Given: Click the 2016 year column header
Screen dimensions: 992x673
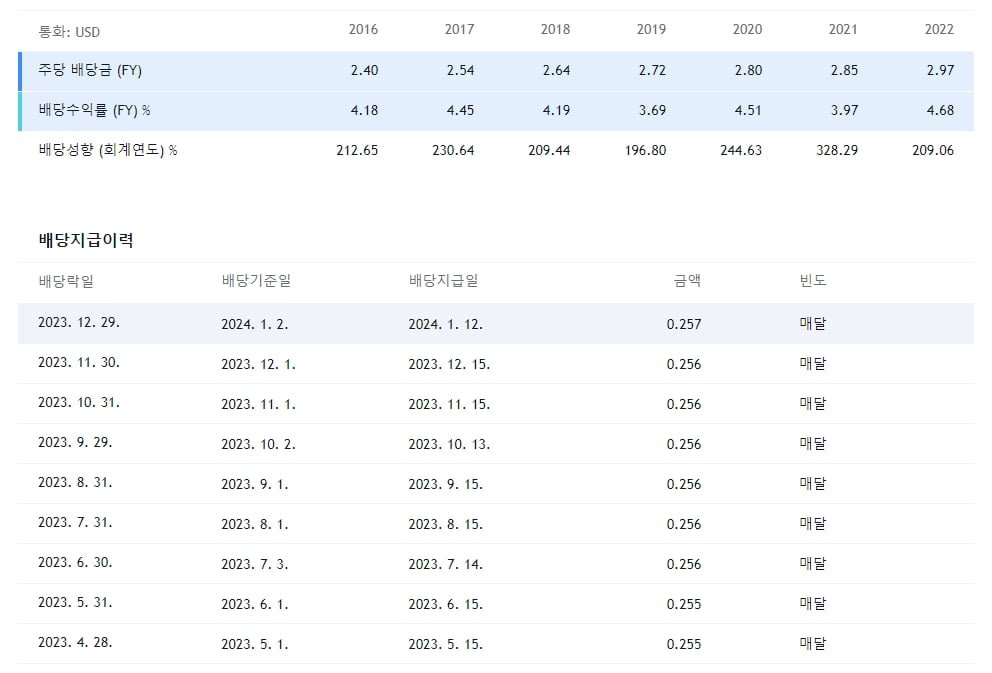Looking at the screenshot, I should [x=363, y=29].
